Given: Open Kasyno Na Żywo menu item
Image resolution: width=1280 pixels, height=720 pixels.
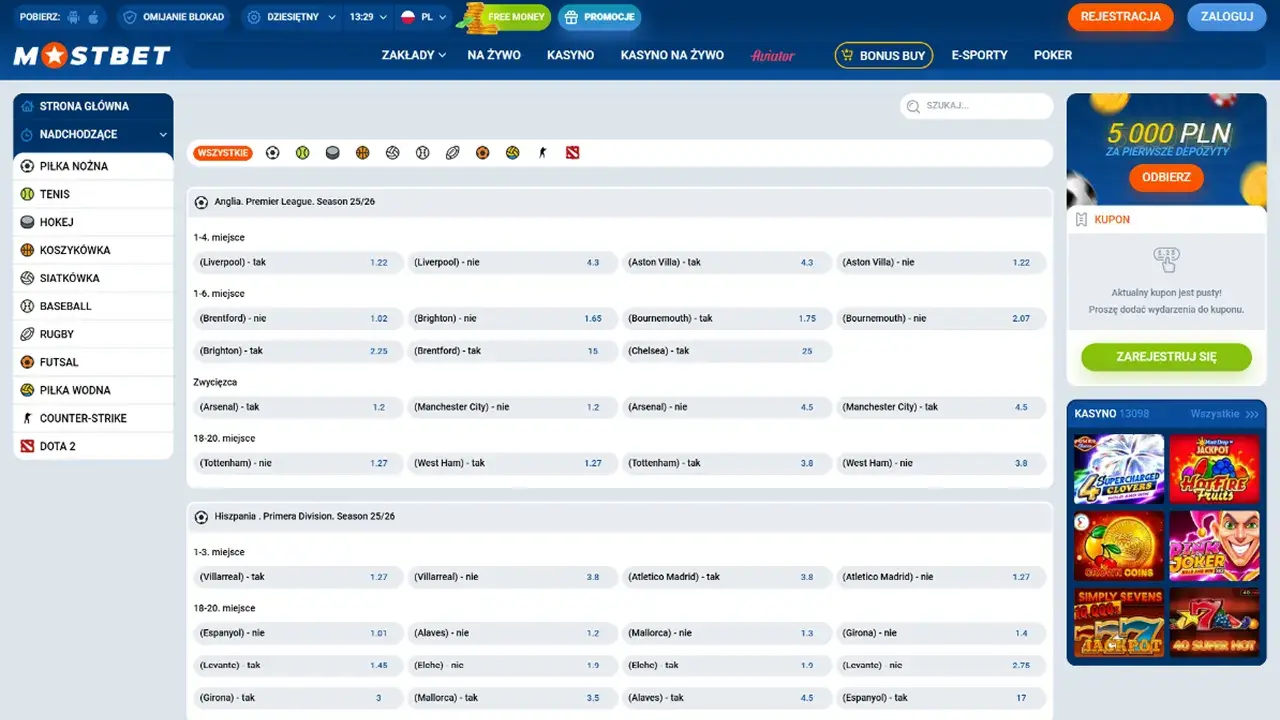Looking at the screenshot, I should pyautogui.click(x=672, y=56).
